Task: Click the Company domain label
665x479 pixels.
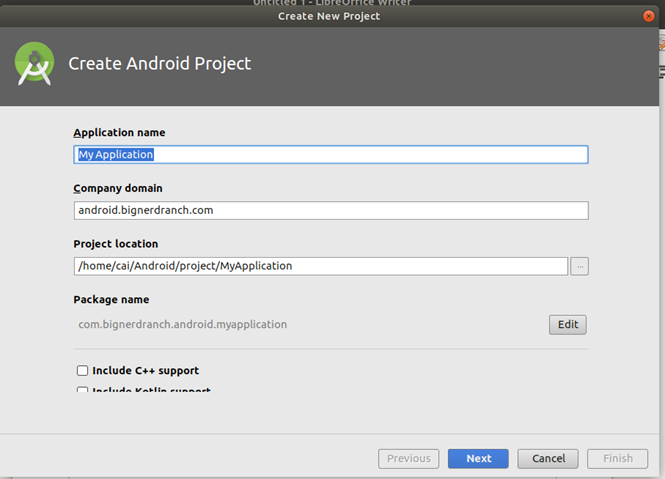Action: (118, 188)
